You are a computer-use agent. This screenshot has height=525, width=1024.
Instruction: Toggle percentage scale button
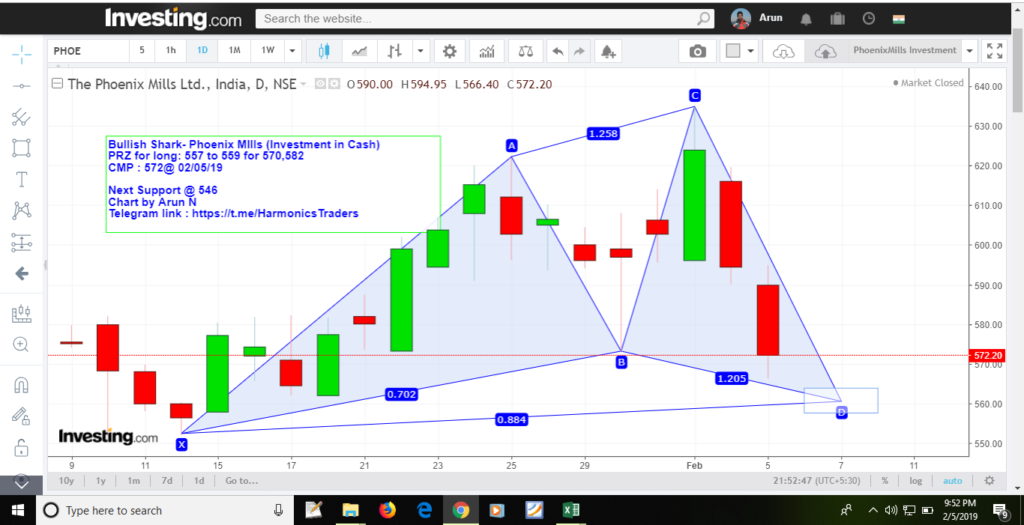885,481
